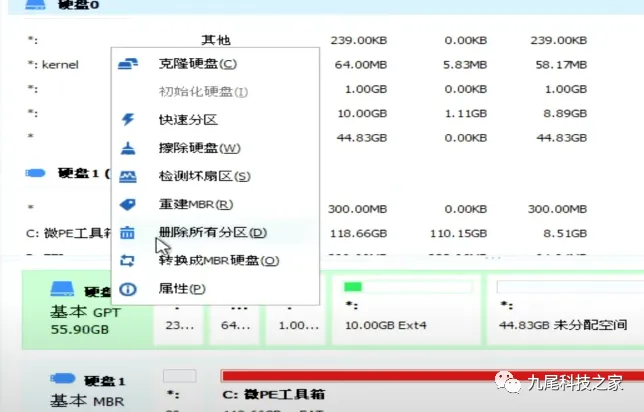Click the 8.51GB free space value
The width and height of the screenshot is (644, 412).
(565, 233)
